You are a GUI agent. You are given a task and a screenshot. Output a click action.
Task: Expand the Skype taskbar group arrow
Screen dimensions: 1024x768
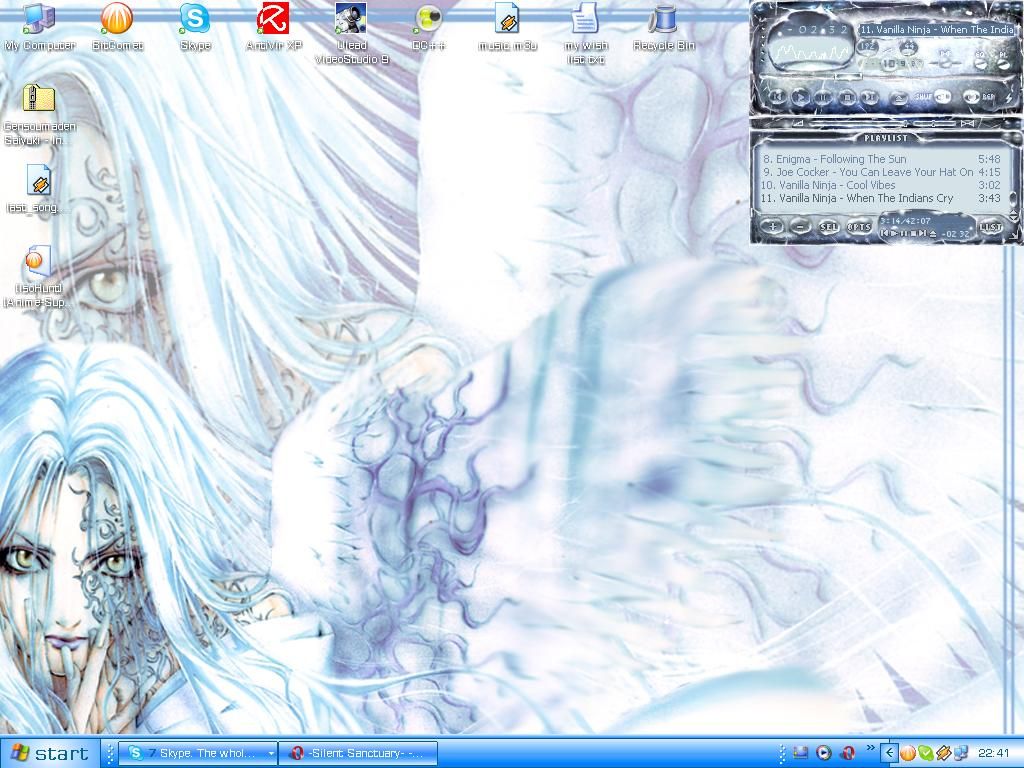271,753
